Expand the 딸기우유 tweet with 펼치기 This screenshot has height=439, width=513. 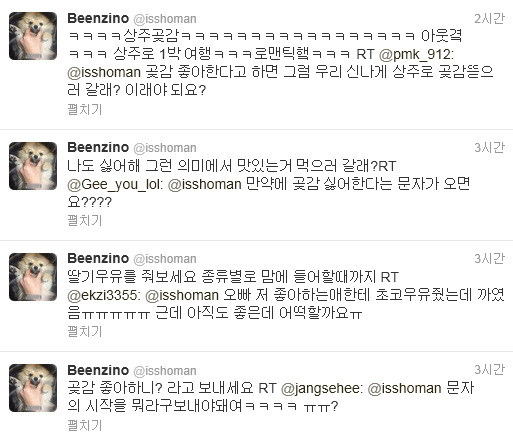pyautogui.click(x=85, y=331)
